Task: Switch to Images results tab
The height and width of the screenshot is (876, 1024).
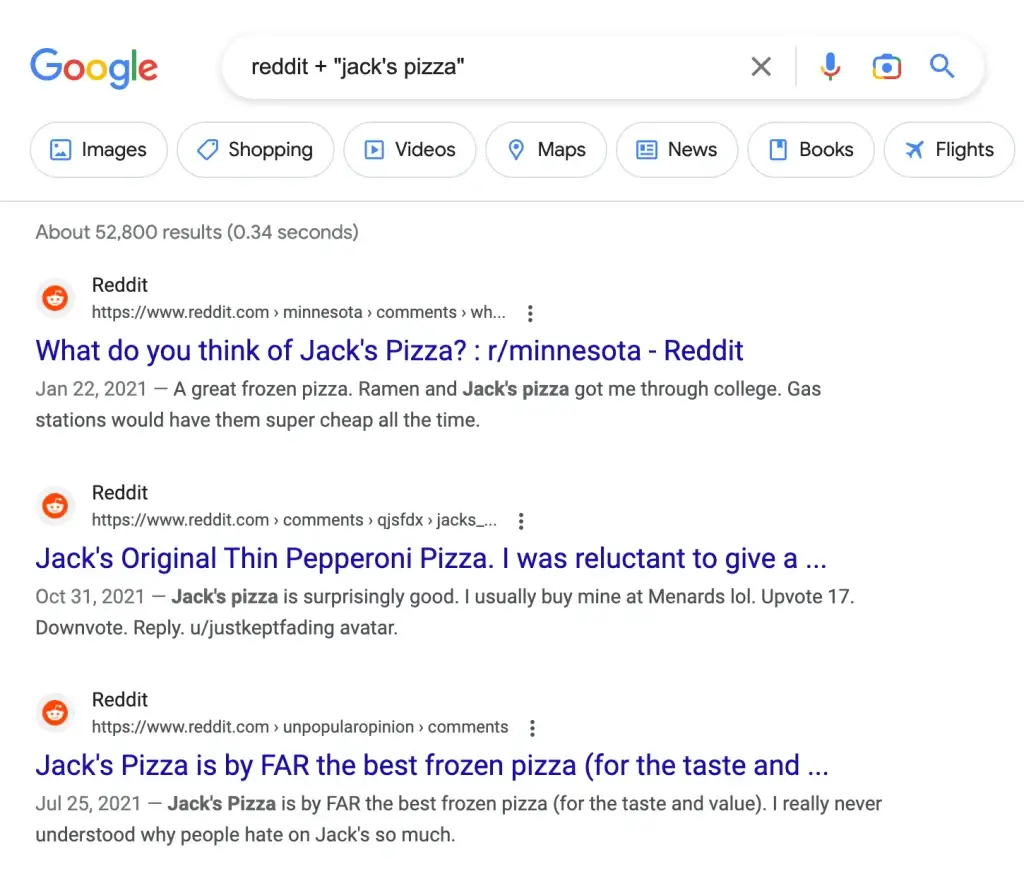Action: click(99, 150)
